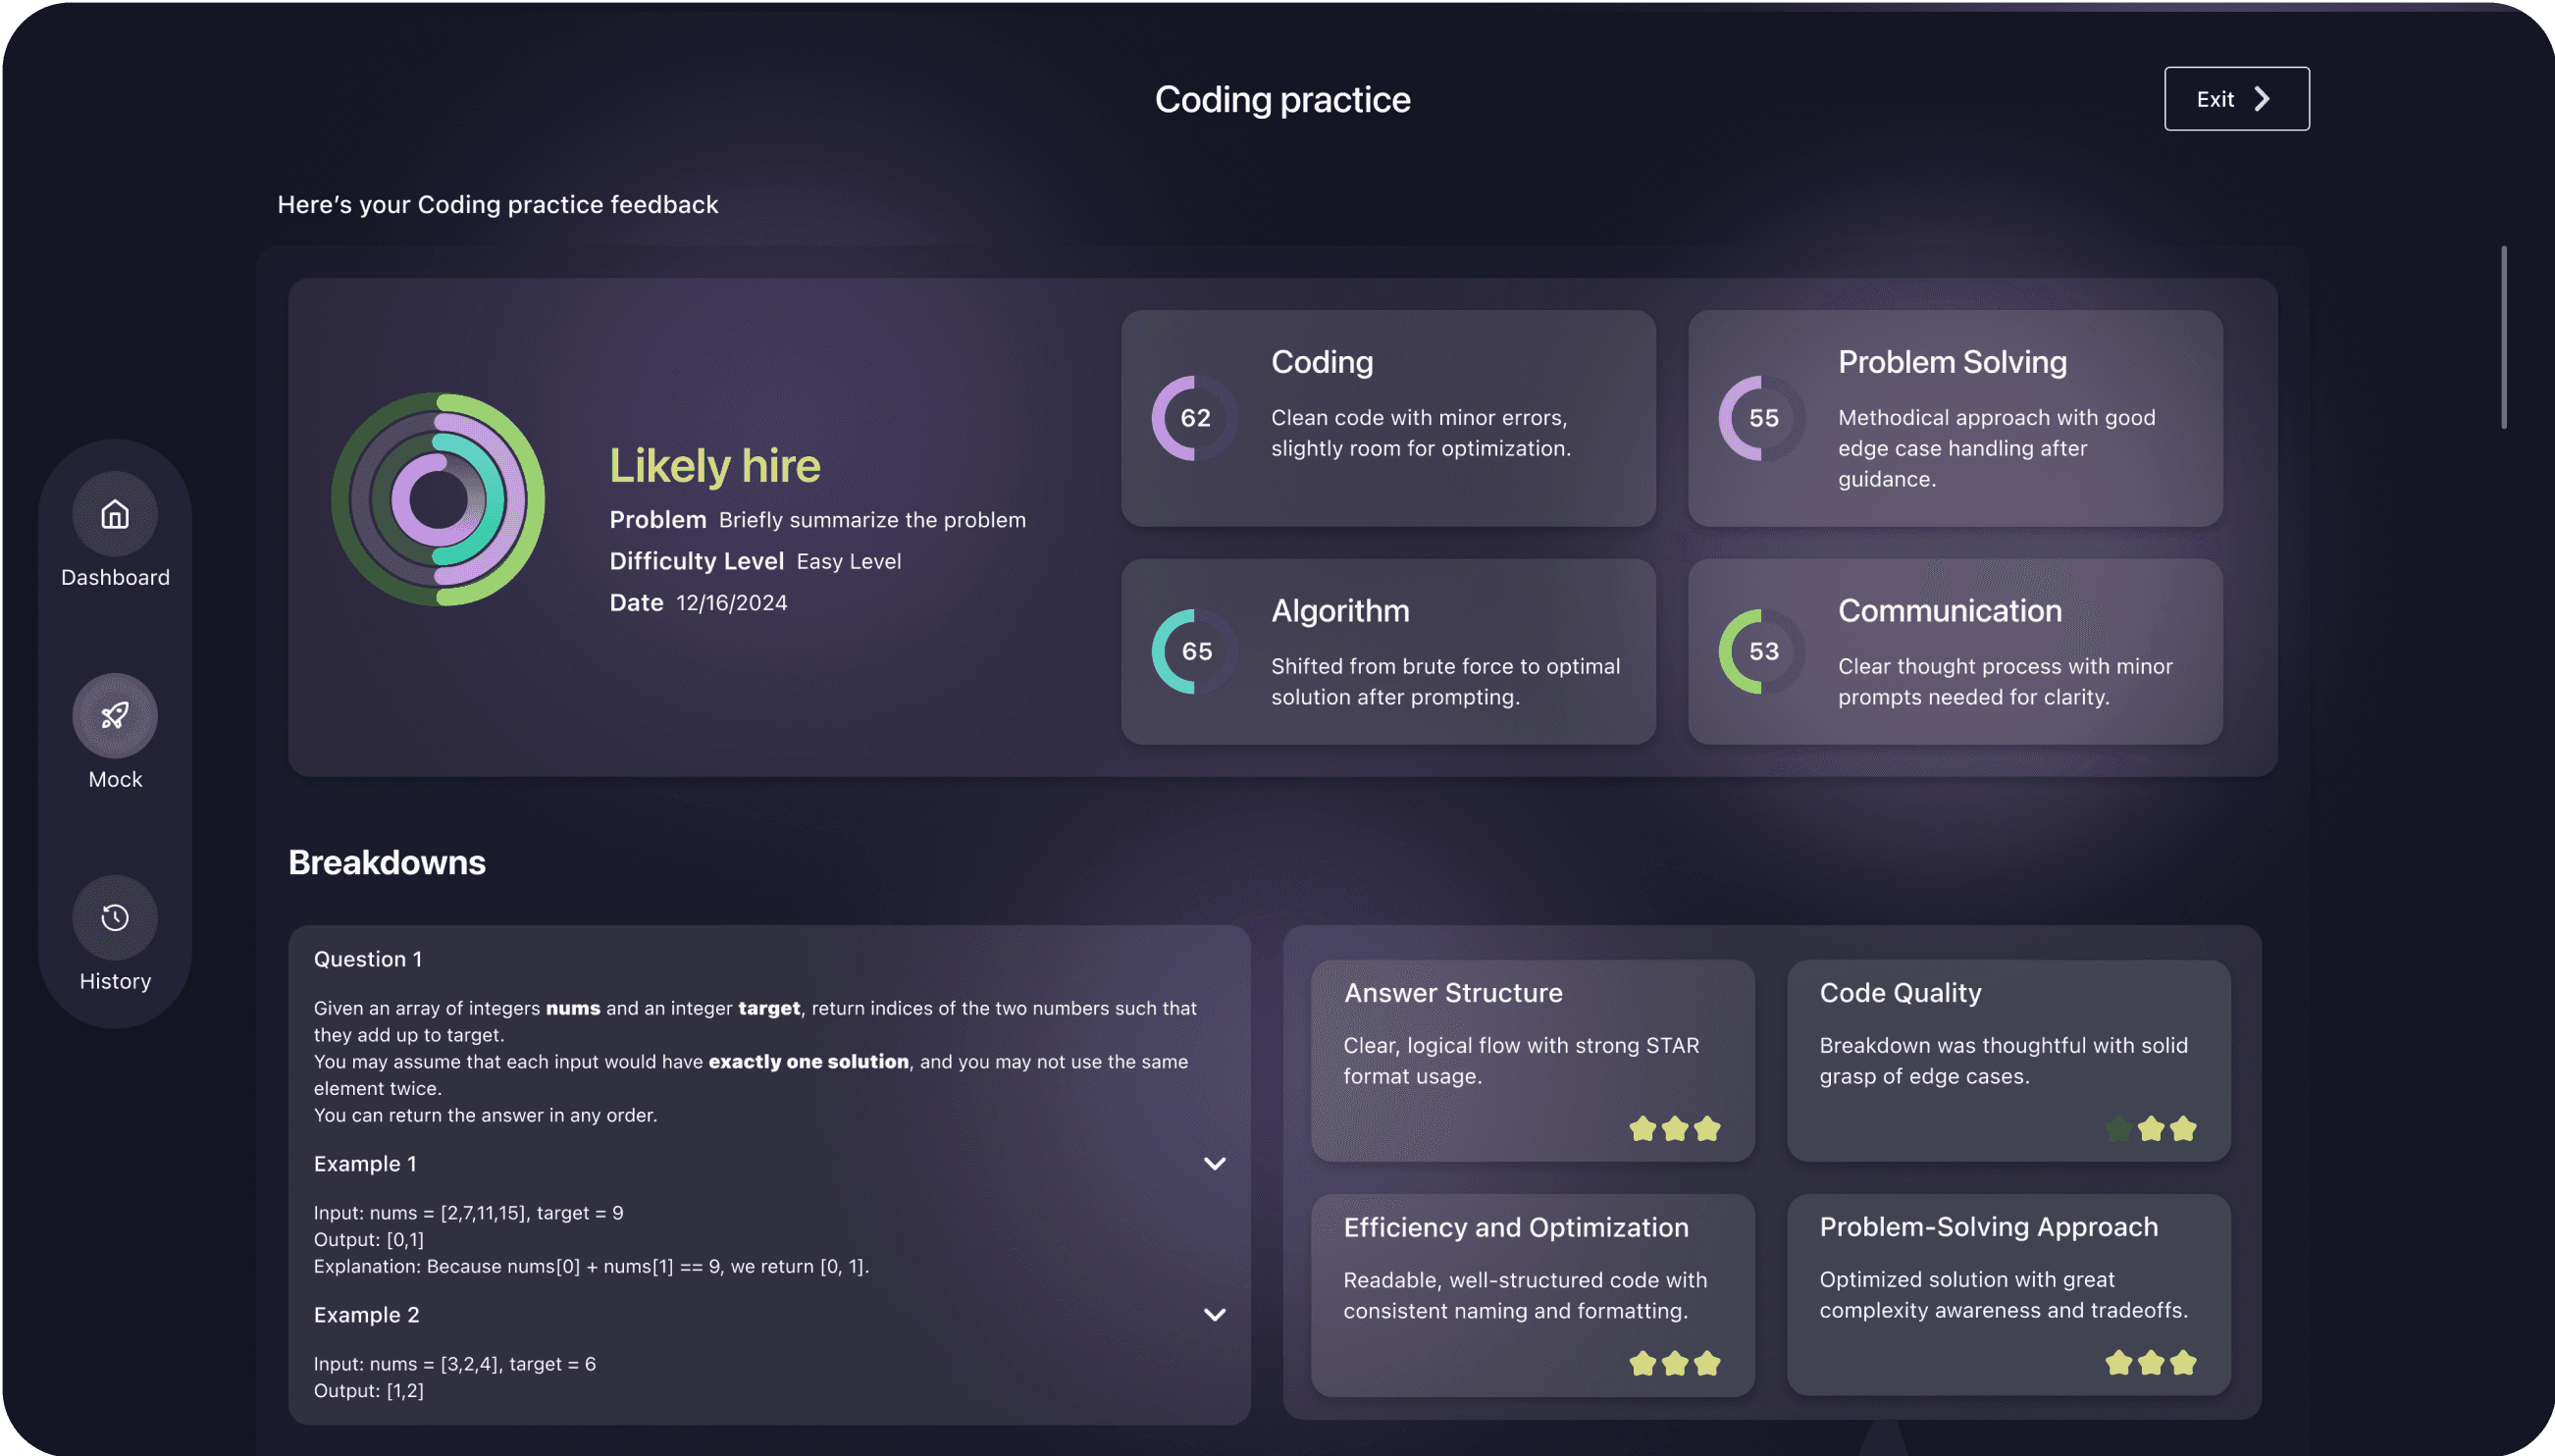This screenshot has width=2555, height=1456.
Task: Select the Problem-Solving Approach heading
Action: (x=1988, y=1227)
